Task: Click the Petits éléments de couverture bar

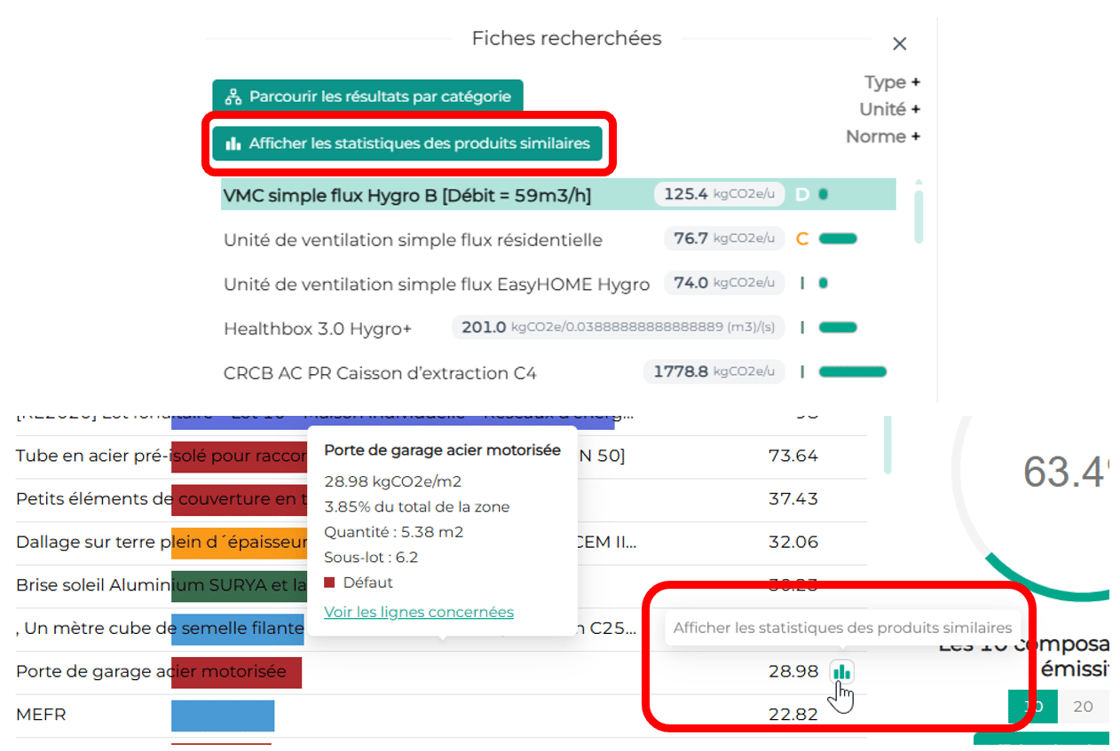Action: 239,499
